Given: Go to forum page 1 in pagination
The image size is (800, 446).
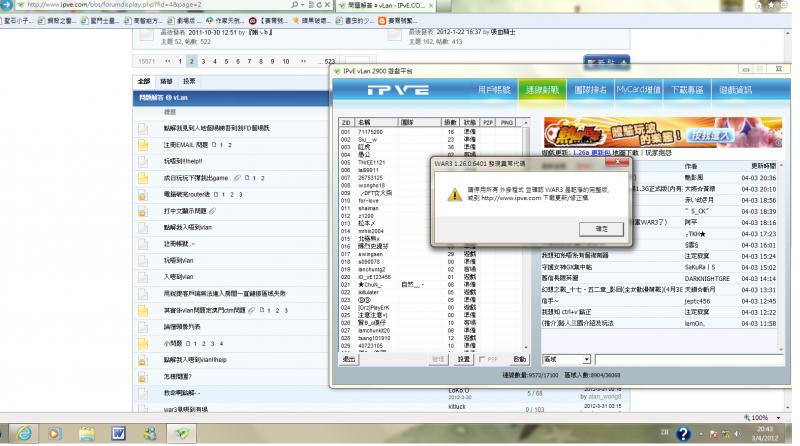Looking at the screenshot, I should tap(180, 61).
